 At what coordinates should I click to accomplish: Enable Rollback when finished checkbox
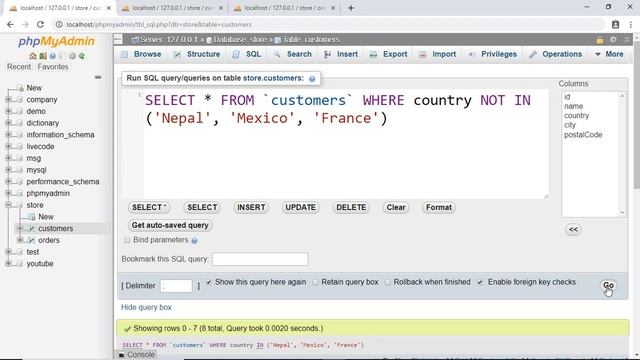pos(387,282)
